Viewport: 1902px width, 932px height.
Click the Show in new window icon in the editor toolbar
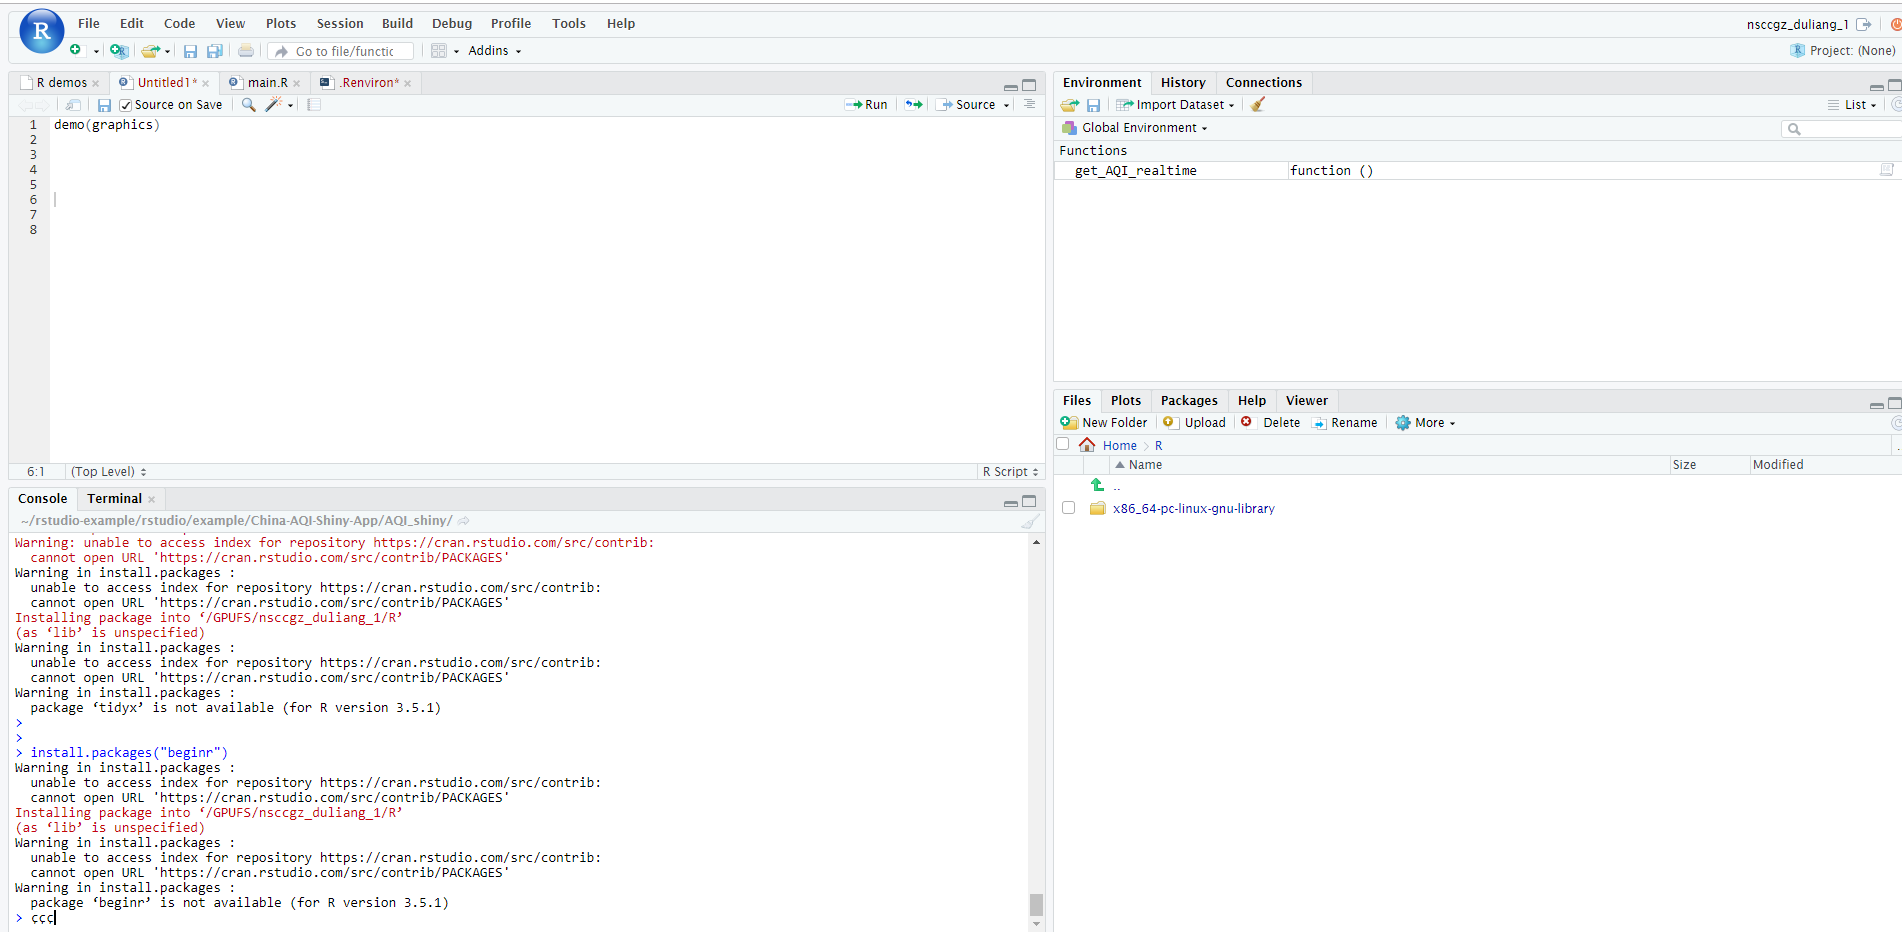pyautogui.click(x=73, y=105)
